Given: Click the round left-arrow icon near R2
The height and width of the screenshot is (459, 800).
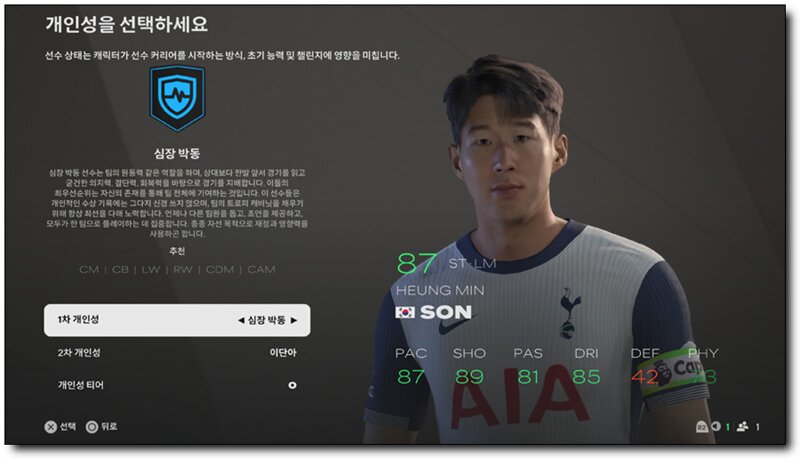Looking at the screenshot, I should point(716,426).
